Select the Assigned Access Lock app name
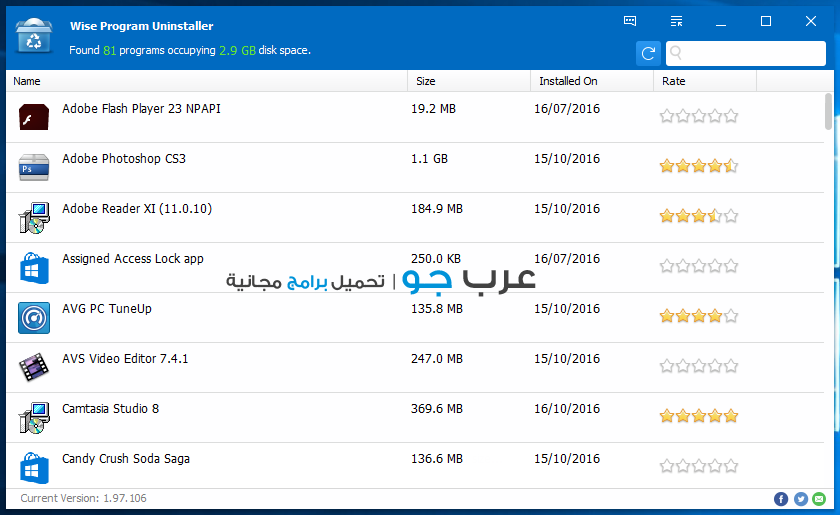 [x=133, y=259]
